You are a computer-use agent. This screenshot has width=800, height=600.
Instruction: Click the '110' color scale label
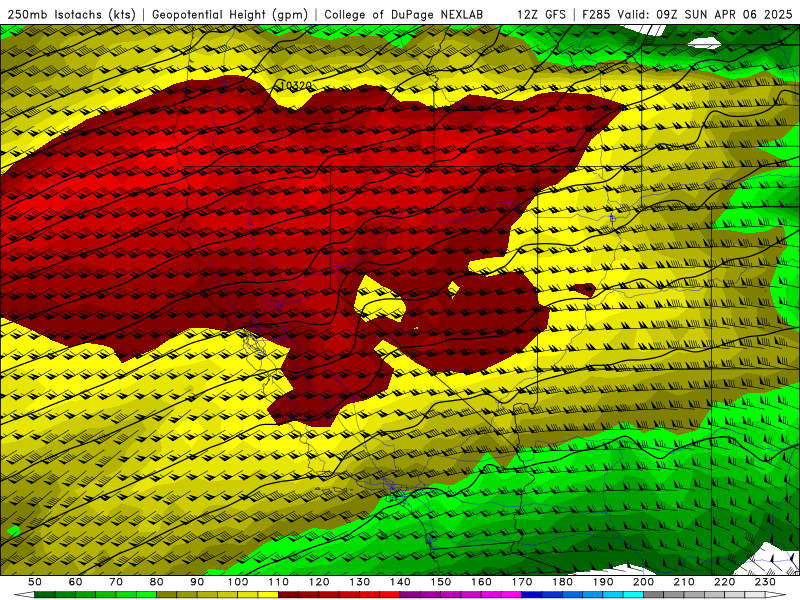pos(279,582)
